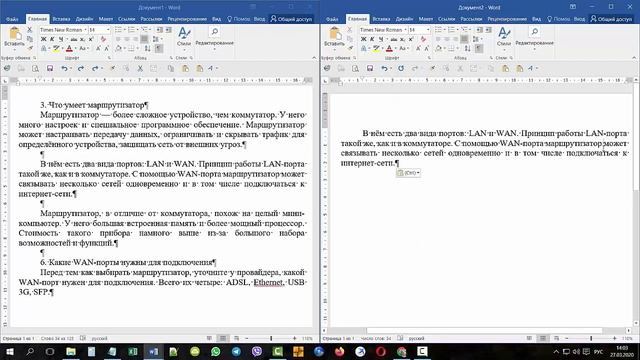
Task: Click Помощ tell-me lightbulb in Документ2 window
Action: (x=559, y=19)
